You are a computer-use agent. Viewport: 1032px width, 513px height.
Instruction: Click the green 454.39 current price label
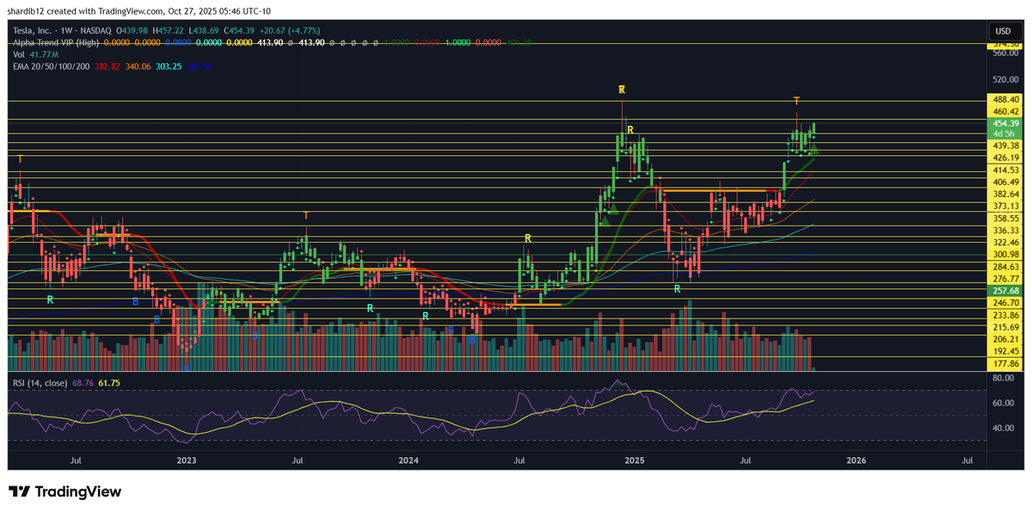click(x=1004, y=124)
